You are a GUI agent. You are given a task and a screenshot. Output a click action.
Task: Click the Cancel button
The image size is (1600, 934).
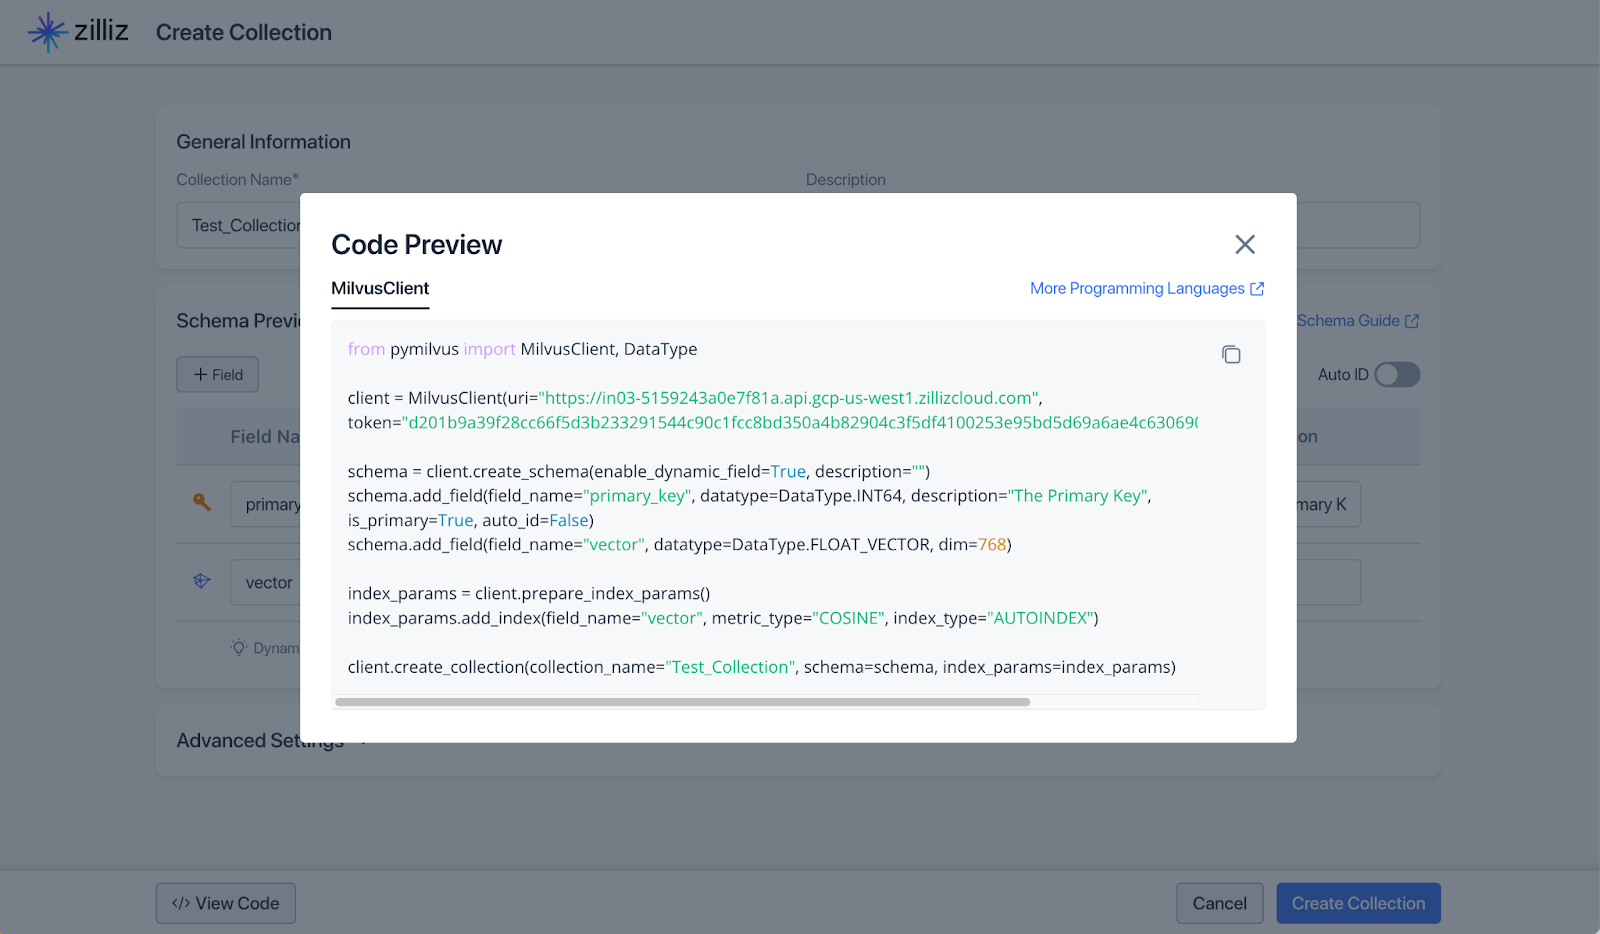(1220, 902)
